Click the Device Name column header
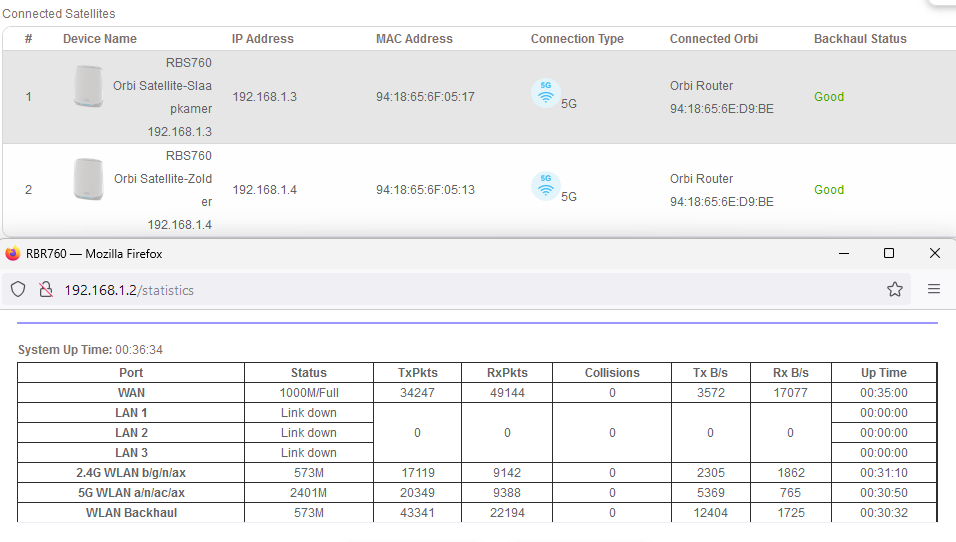The height and width of the screenshot is (542, 956). tap(100, 38)
